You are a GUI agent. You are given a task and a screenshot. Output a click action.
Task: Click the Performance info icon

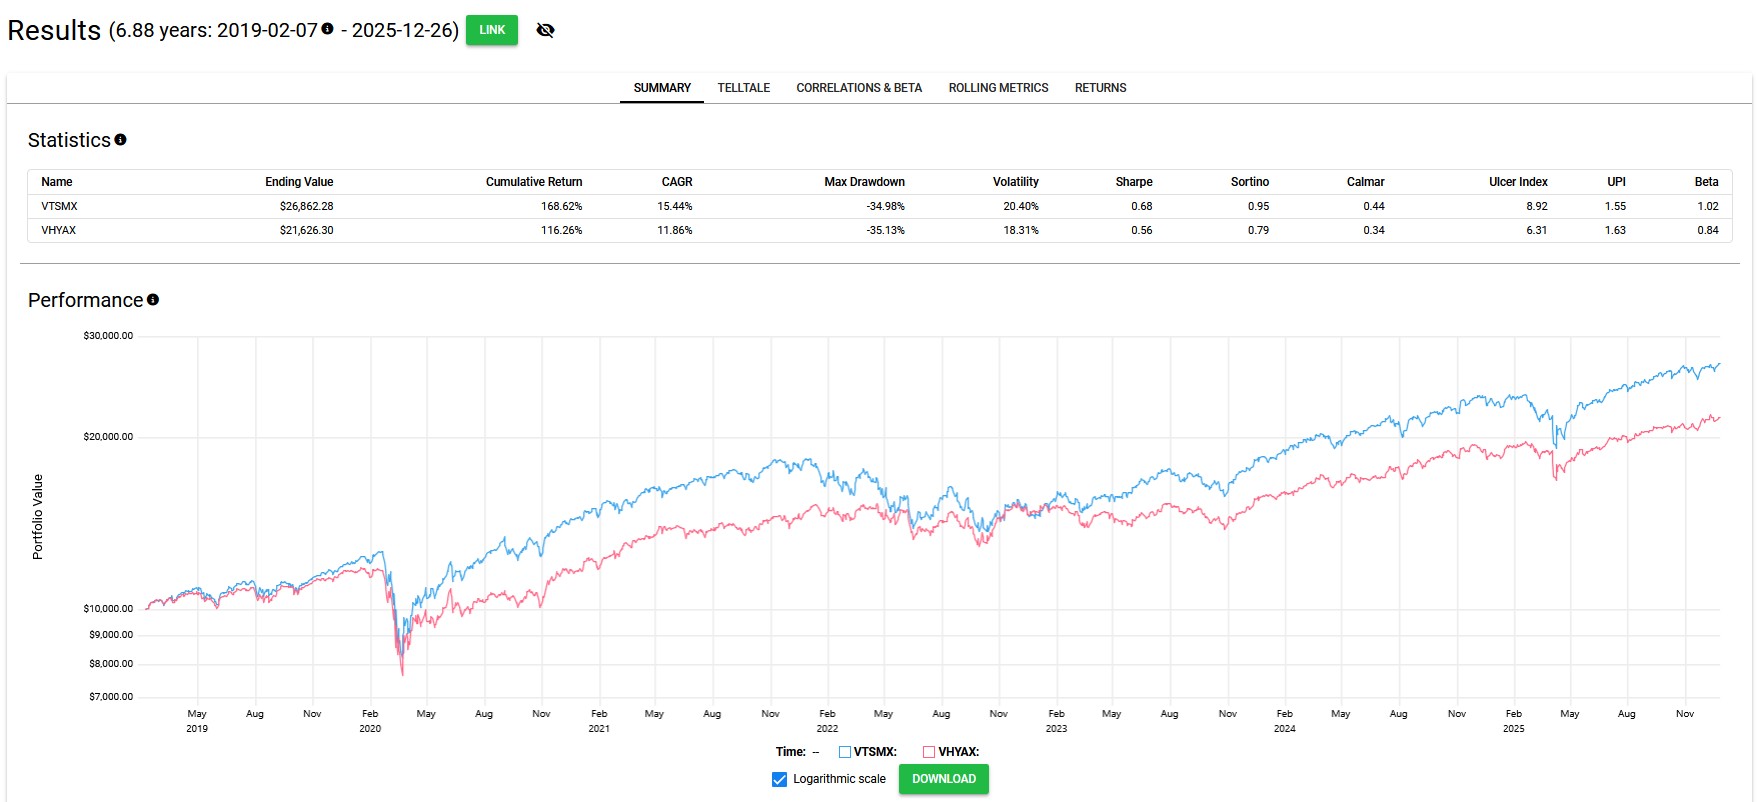(153, 300)
